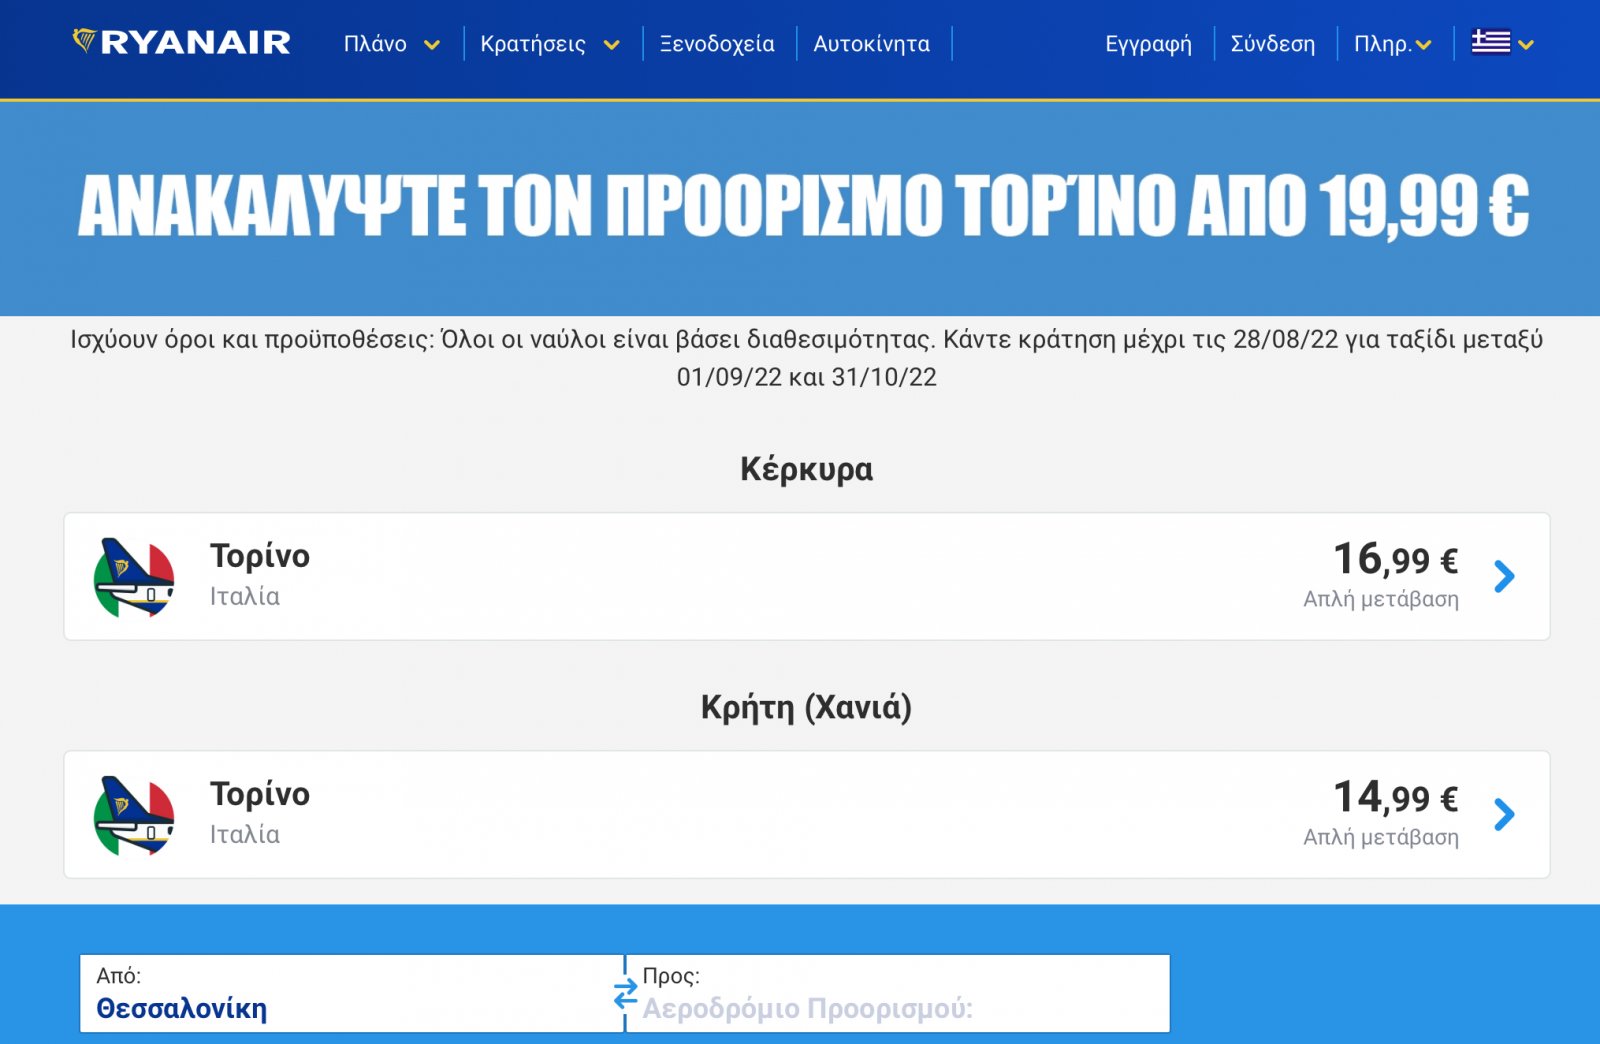This screenshot has height=1044, width=1600.
Task: Open the Πληρ. information menu
Action: 1392,44
